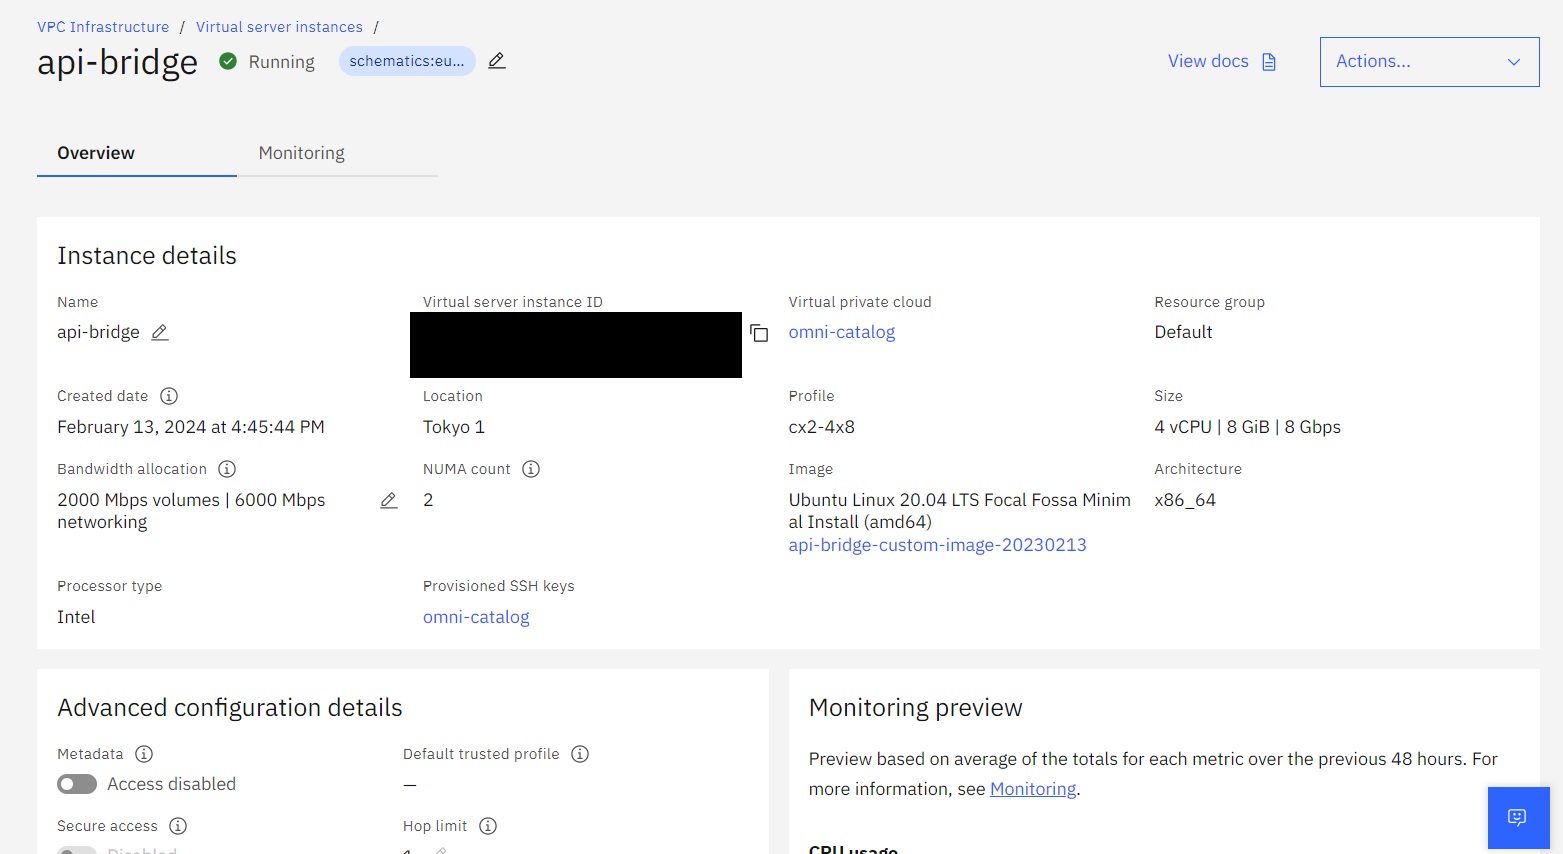The image size is (1563, 854).
Task: Show info for Bandwidth allocation
Action: coord(227,469)
